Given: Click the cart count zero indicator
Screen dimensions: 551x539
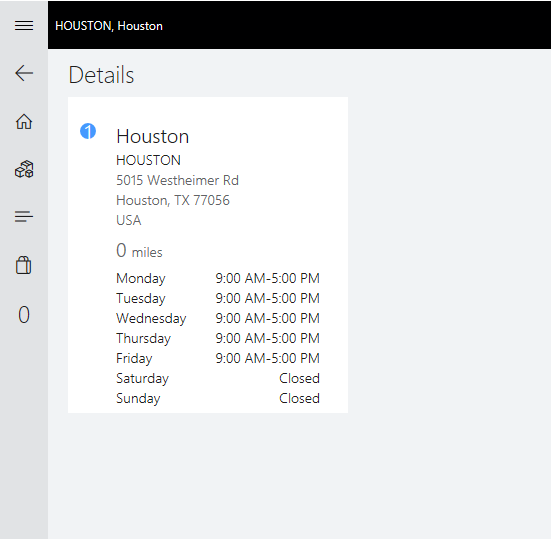Looking at the screenshot, I should pyautogui.click(x=24, y=314).
